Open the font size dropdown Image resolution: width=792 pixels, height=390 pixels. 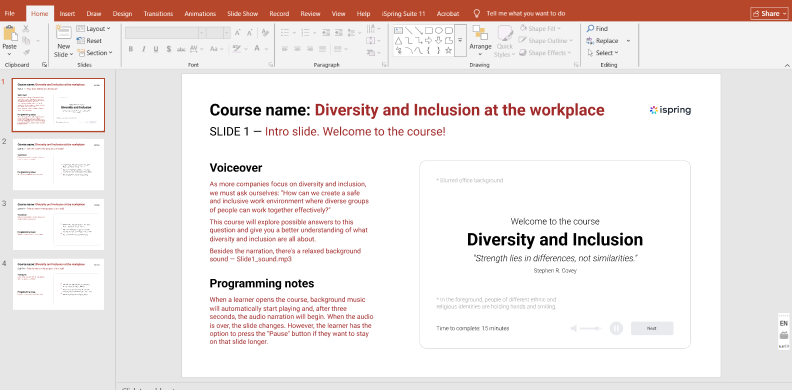(x=226, y=33)
